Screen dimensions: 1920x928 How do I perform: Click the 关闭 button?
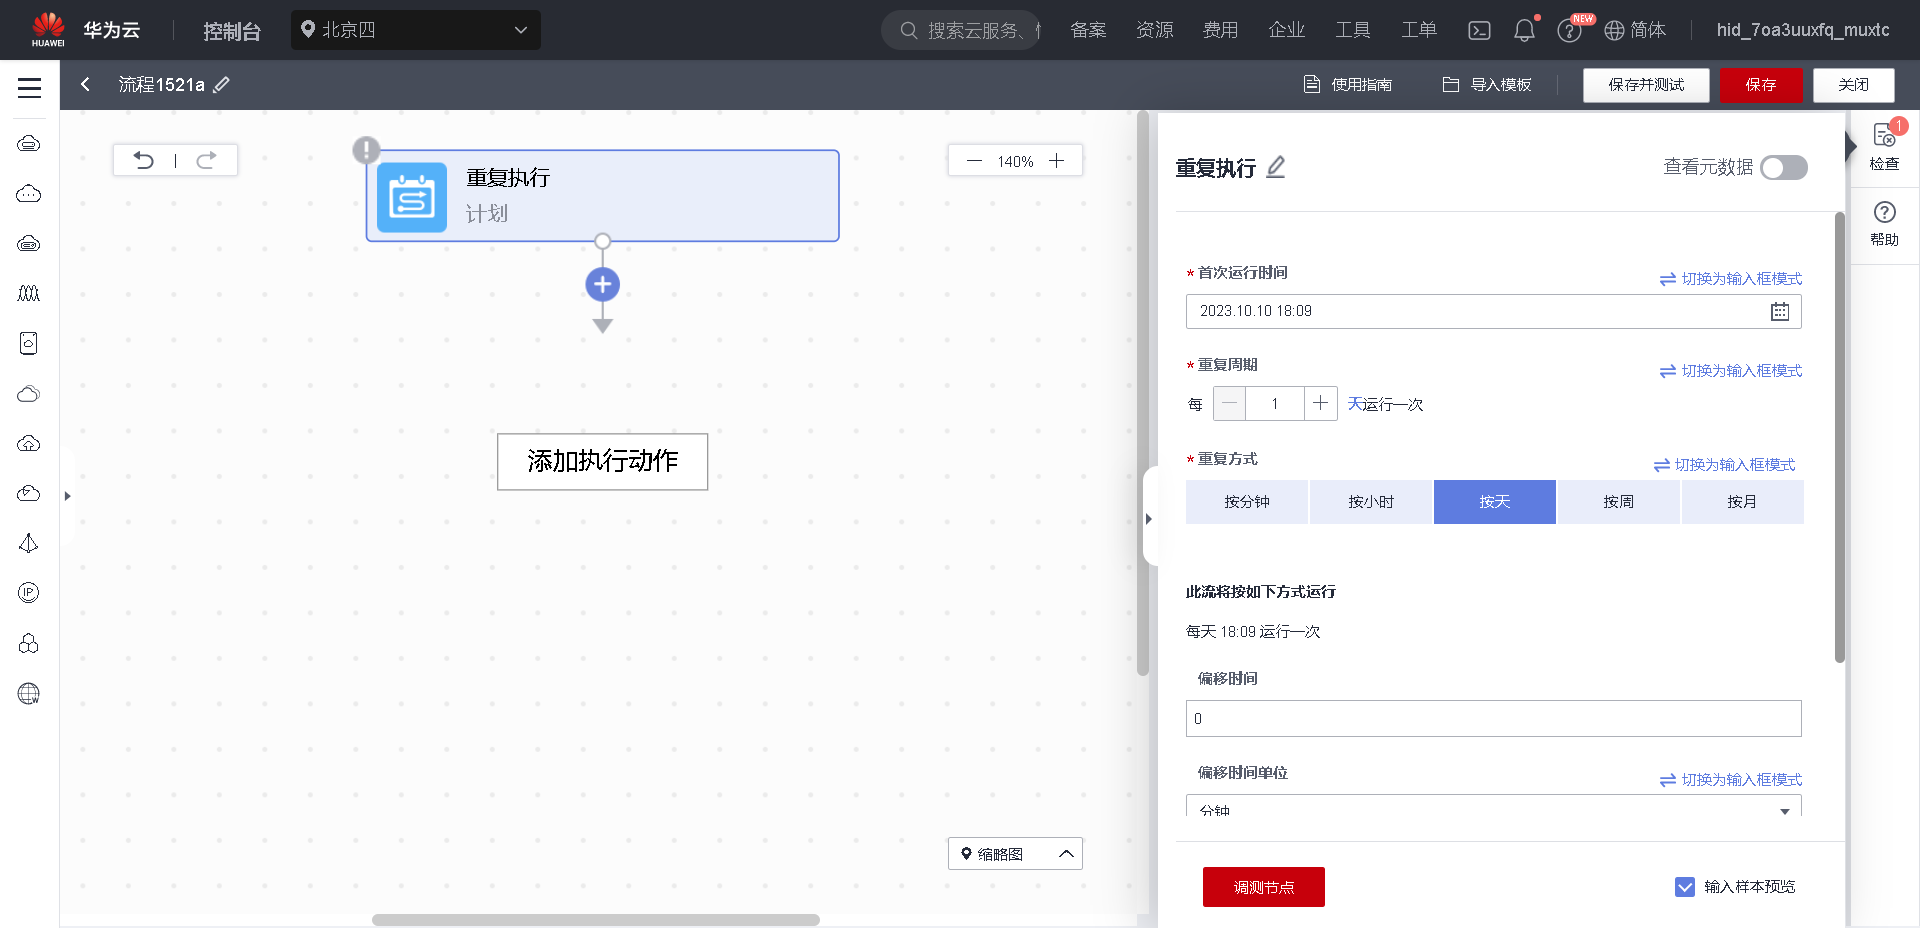1854,85
